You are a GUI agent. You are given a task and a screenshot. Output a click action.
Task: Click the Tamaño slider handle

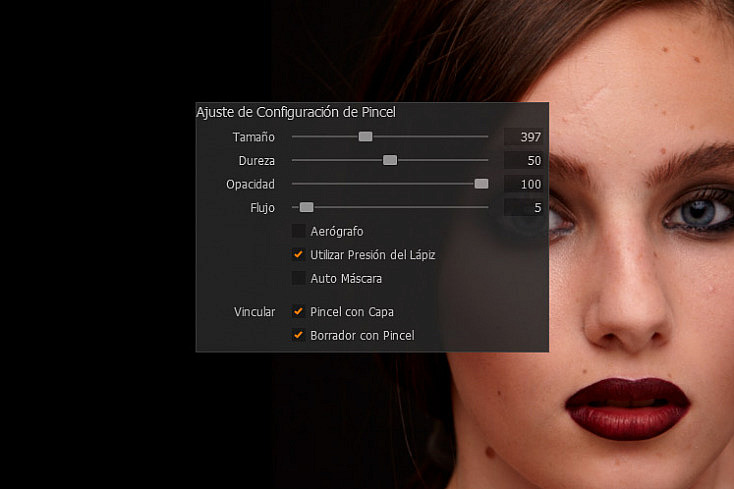[x=365, y=137]
